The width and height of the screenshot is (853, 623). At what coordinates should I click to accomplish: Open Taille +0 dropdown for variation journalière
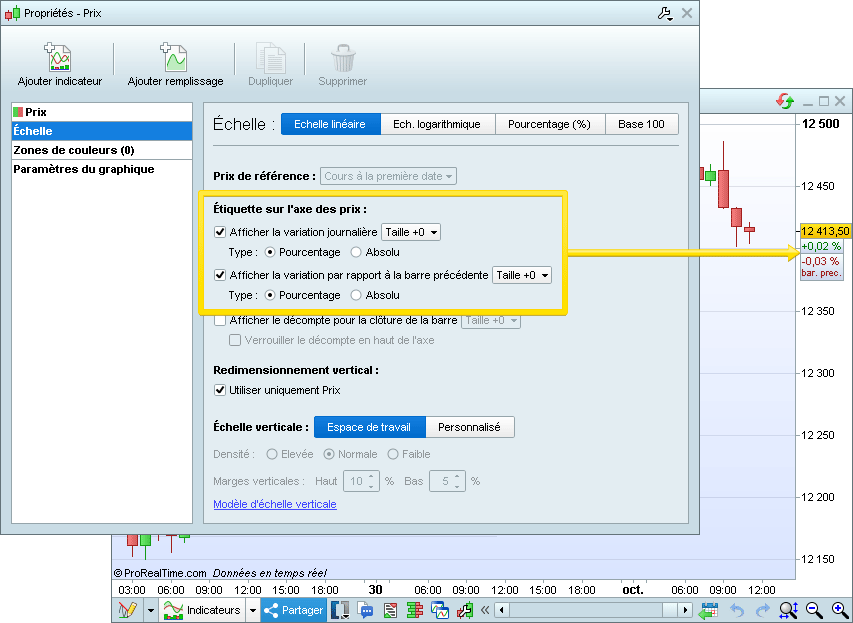[411, 232]
